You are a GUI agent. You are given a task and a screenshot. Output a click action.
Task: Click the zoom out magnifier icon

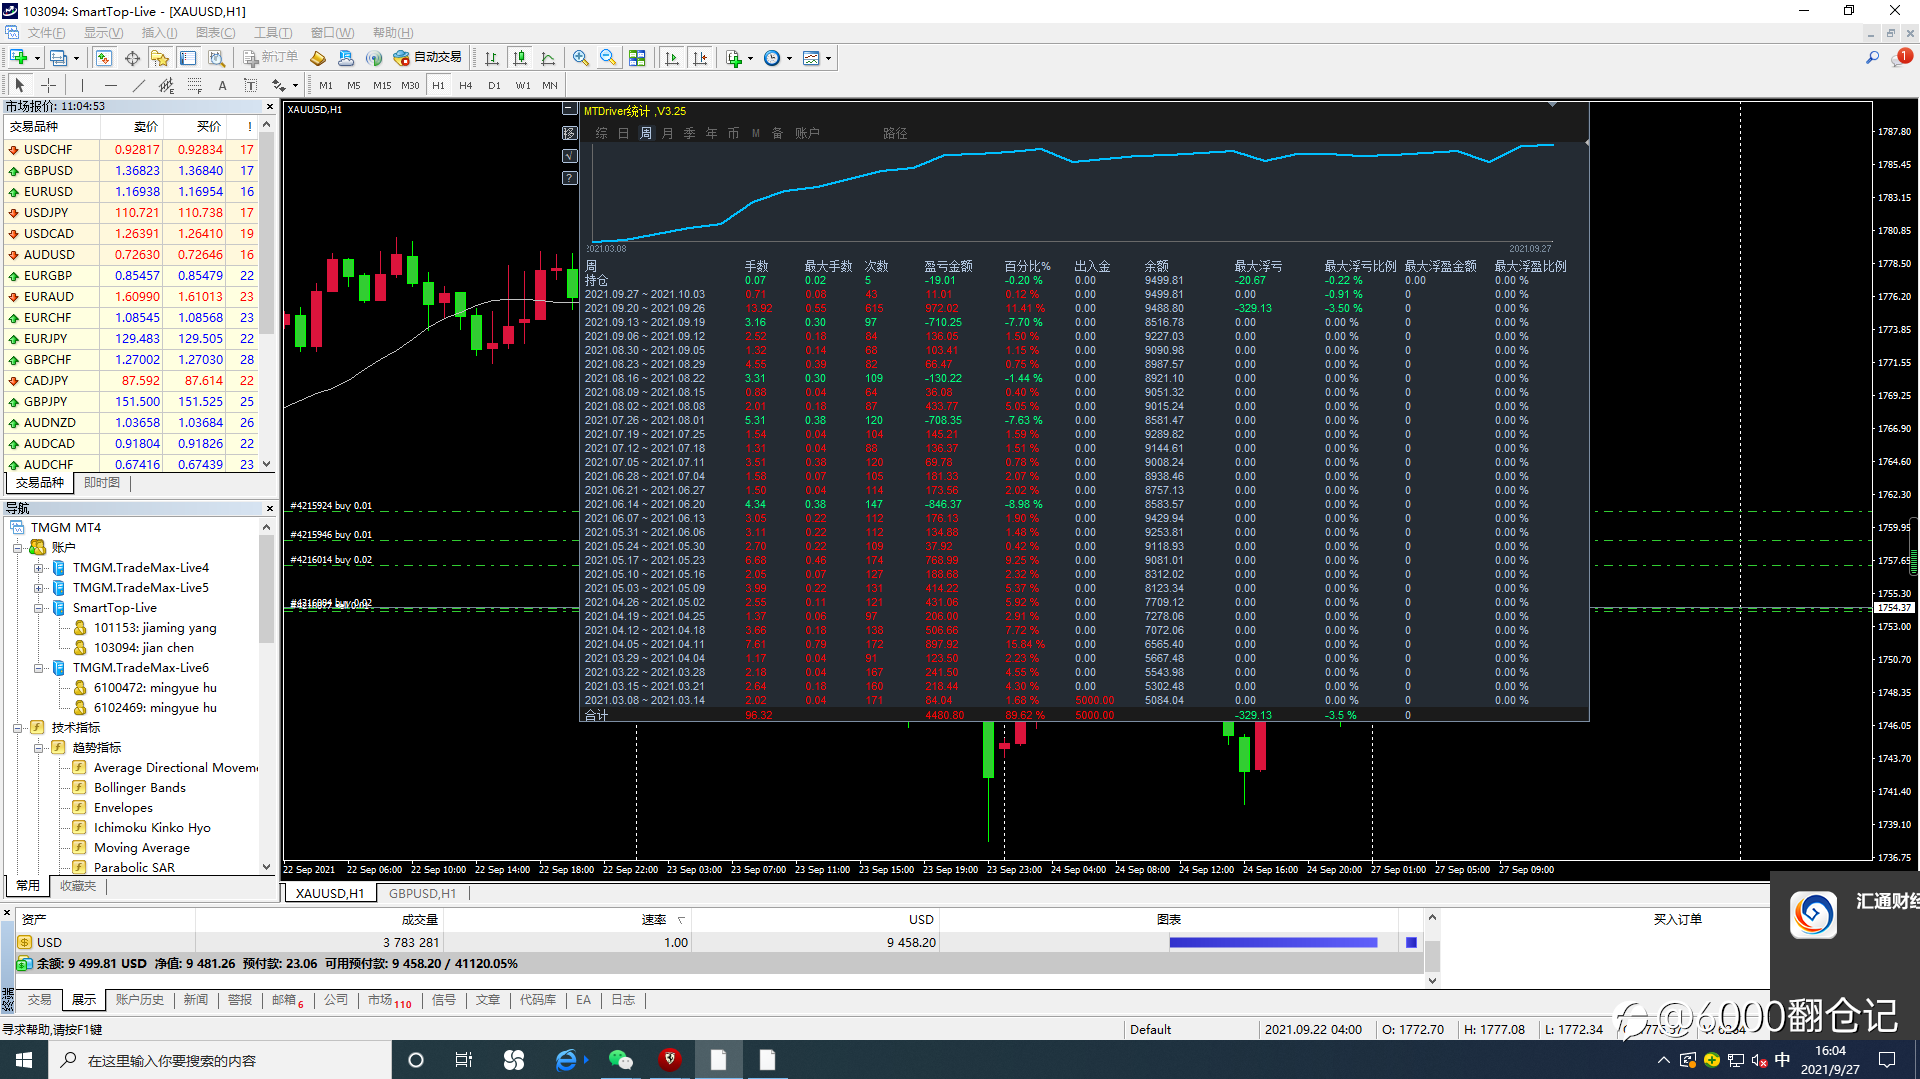607,58
